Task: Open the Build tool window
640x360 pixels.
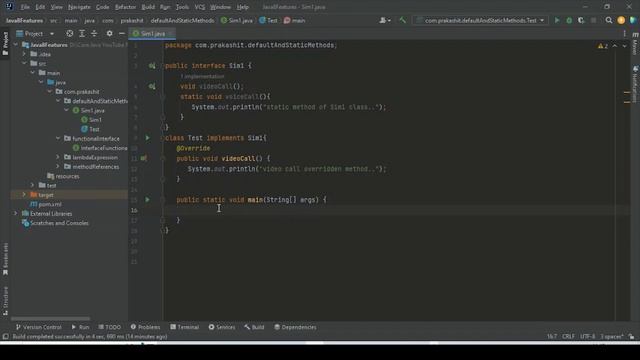Action: pyautogui.click(x=254, y=327)
